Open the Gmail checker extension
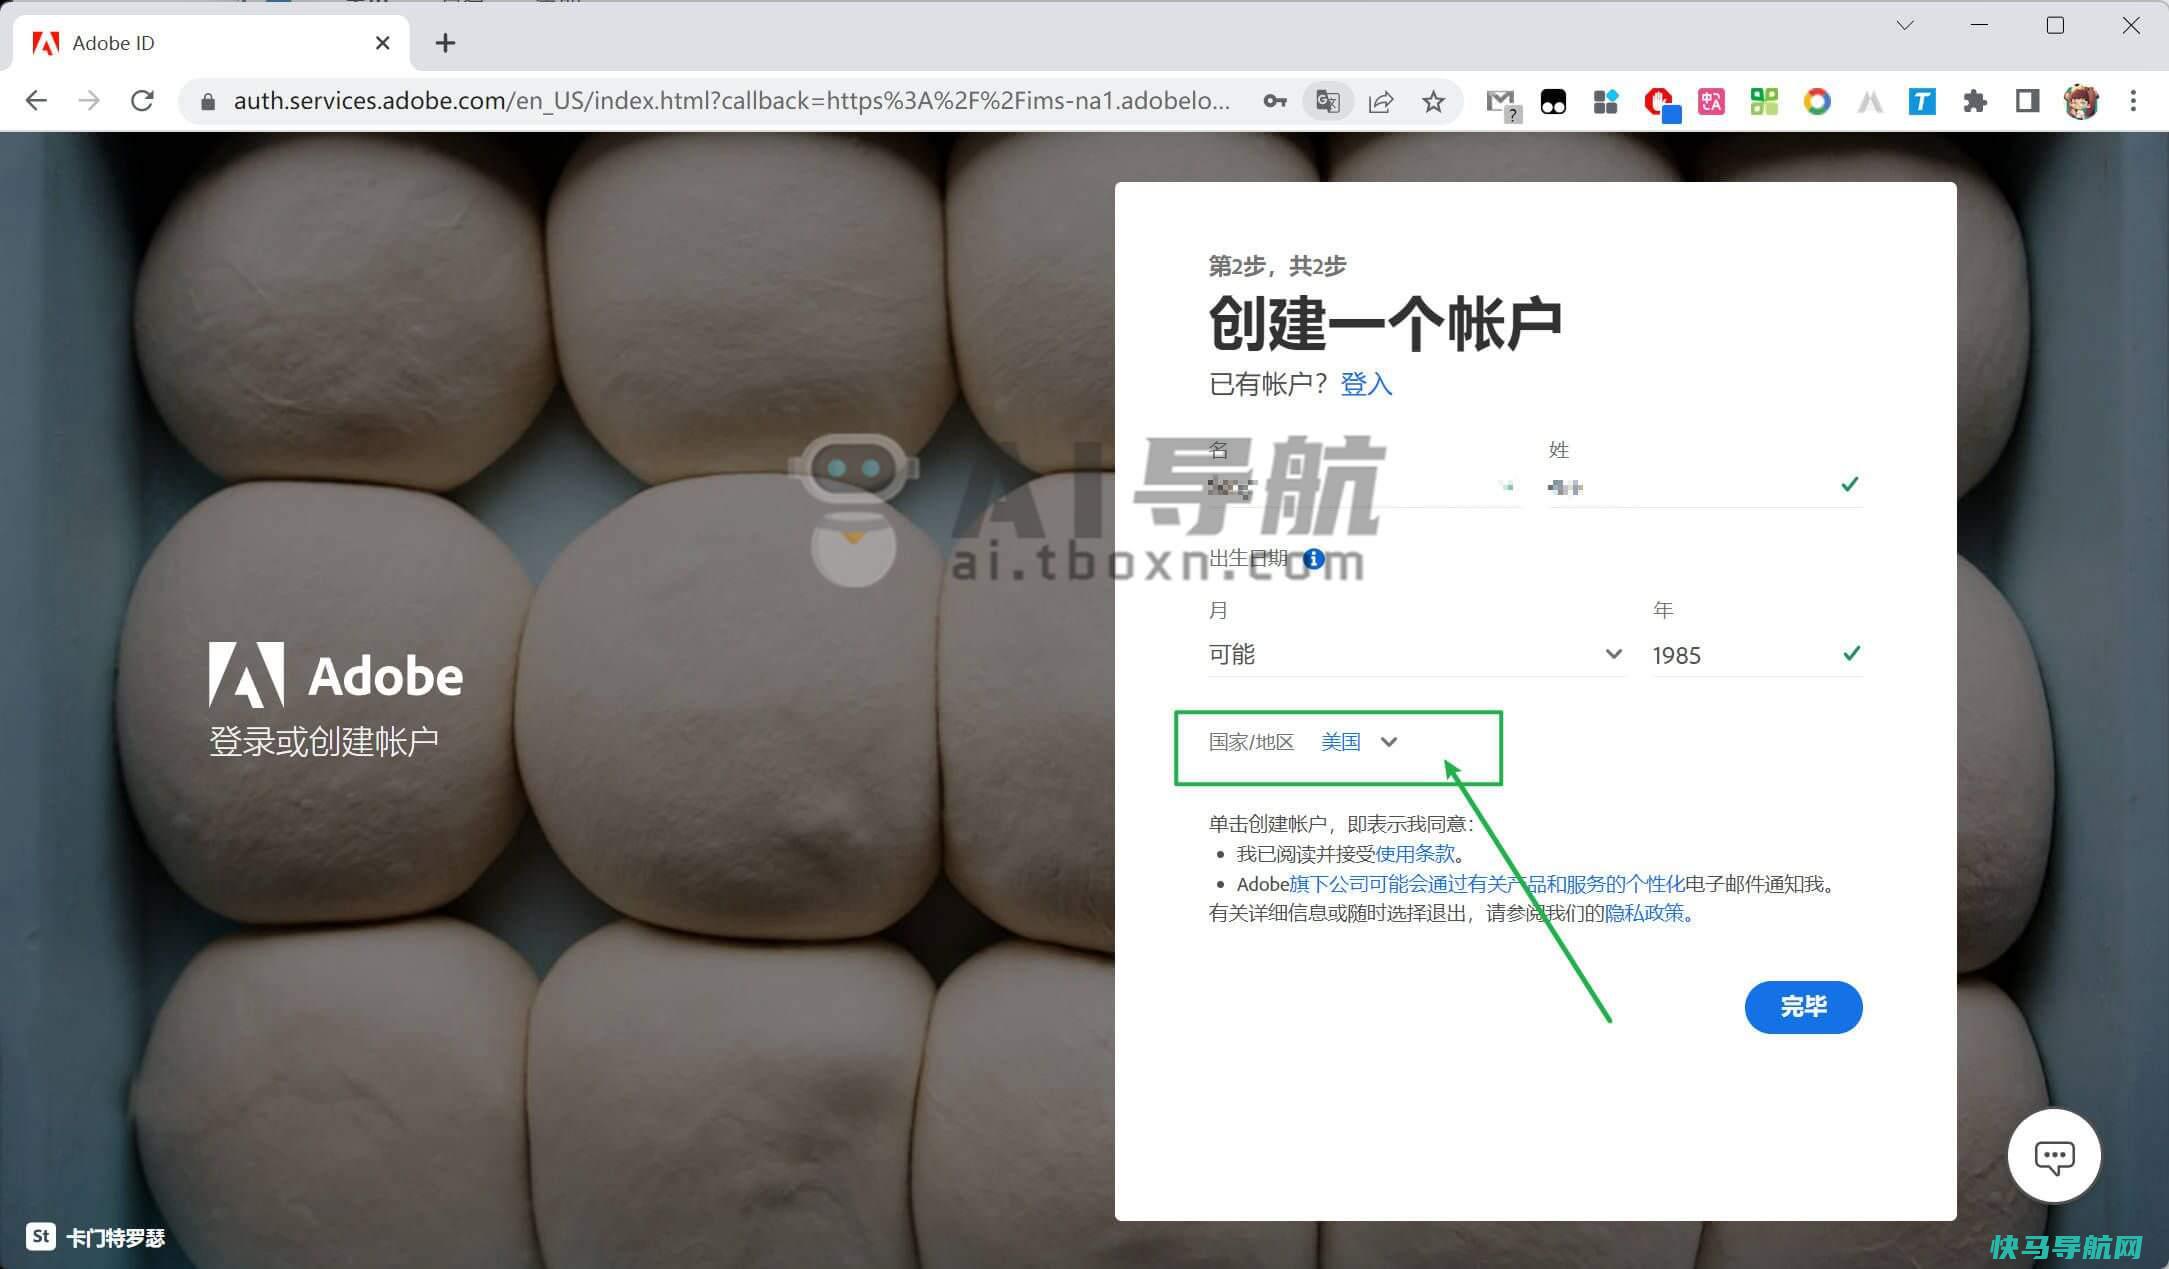This screenshot has height=1269, width=2169. [x=1502, y=103]
